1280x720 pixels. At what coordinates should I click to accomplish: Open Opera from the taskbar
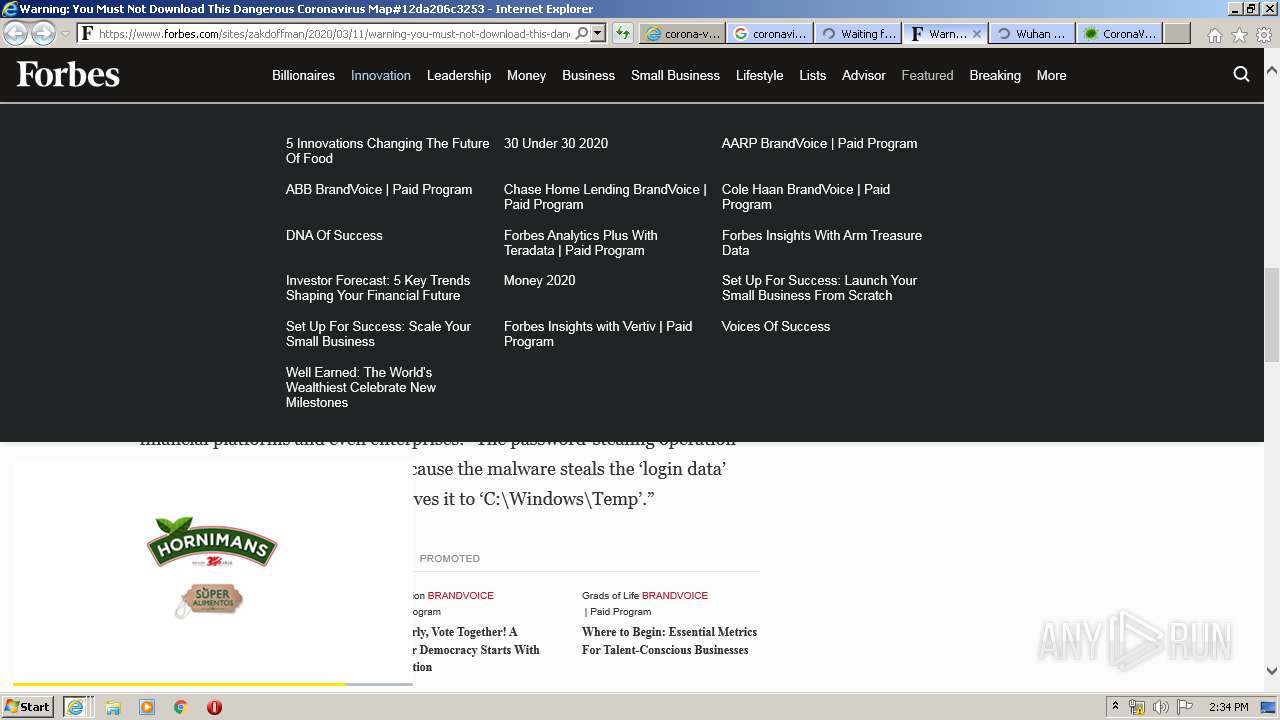[214, 707]
